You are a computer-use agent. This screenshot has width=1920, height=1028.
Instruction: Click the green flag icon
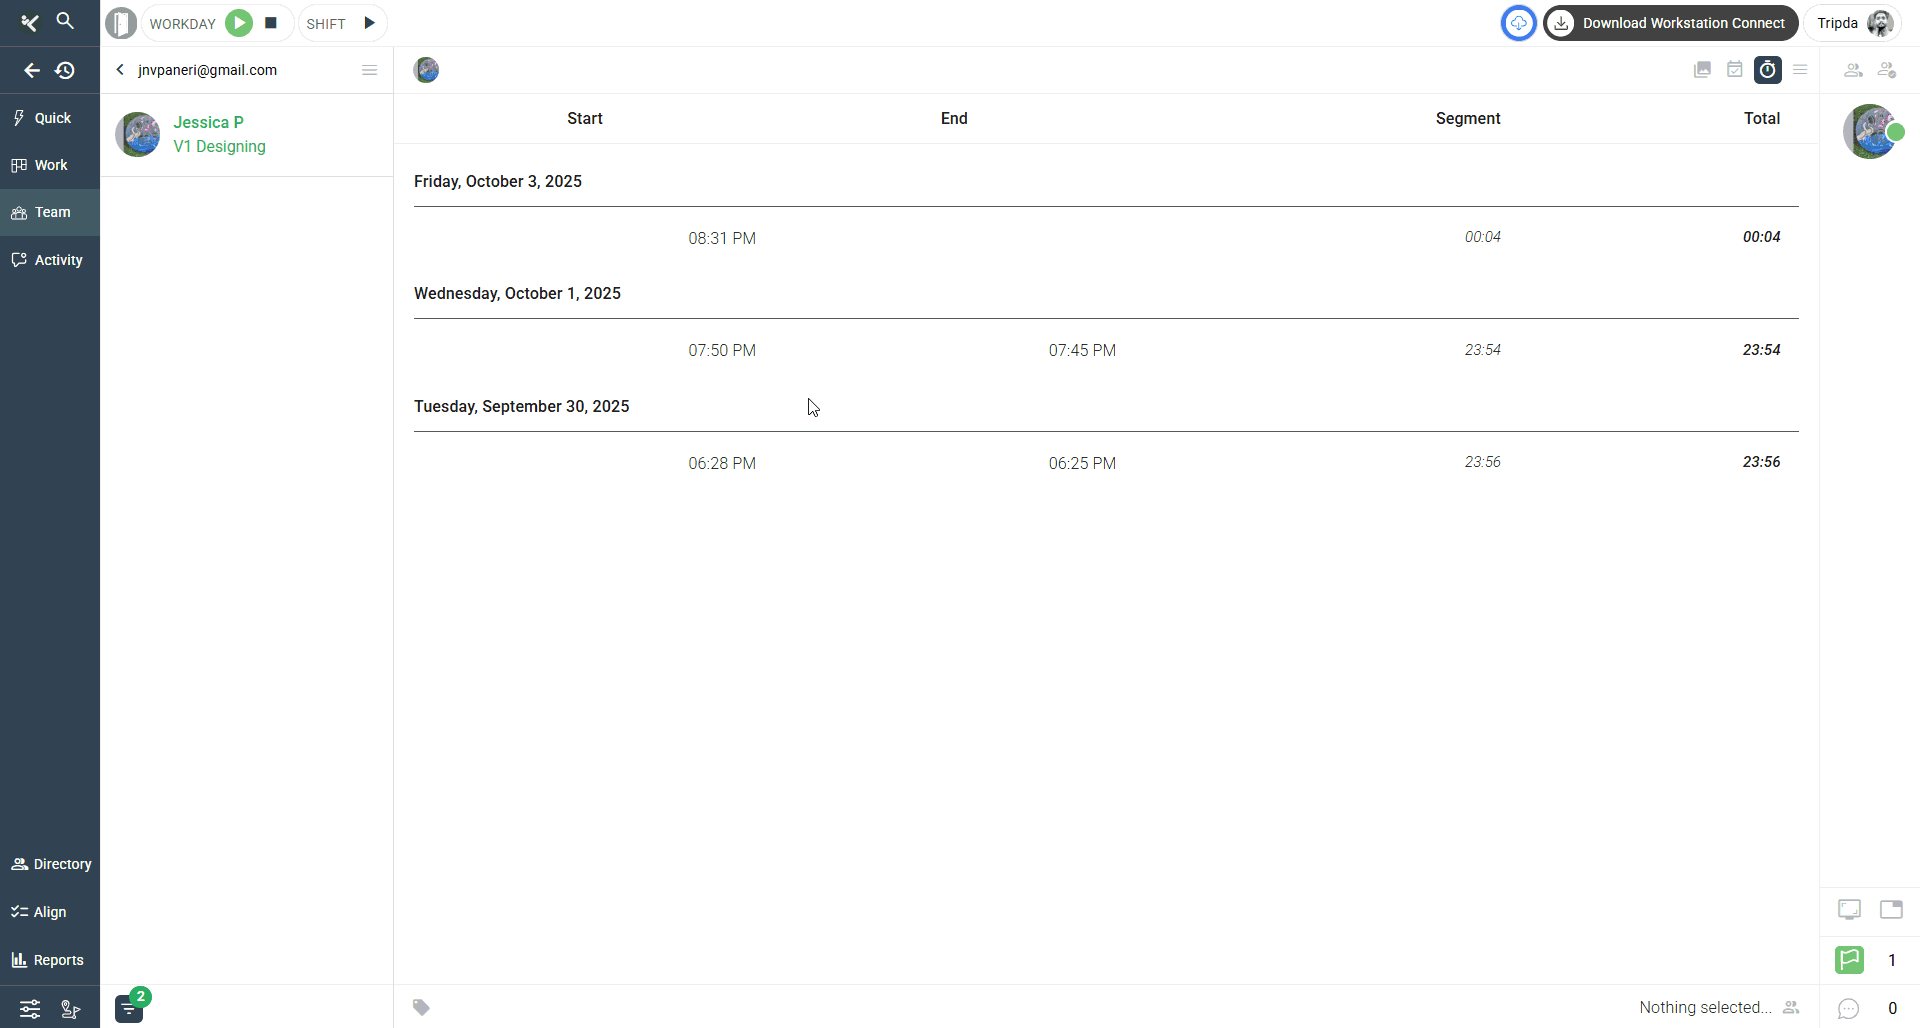[1849, 960]
